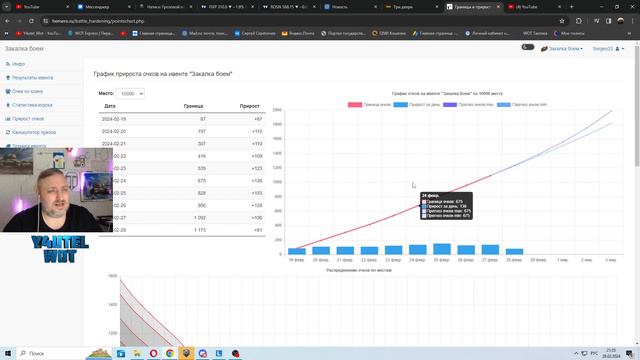Click the Закалка боем site title

[x=24, y=49]
